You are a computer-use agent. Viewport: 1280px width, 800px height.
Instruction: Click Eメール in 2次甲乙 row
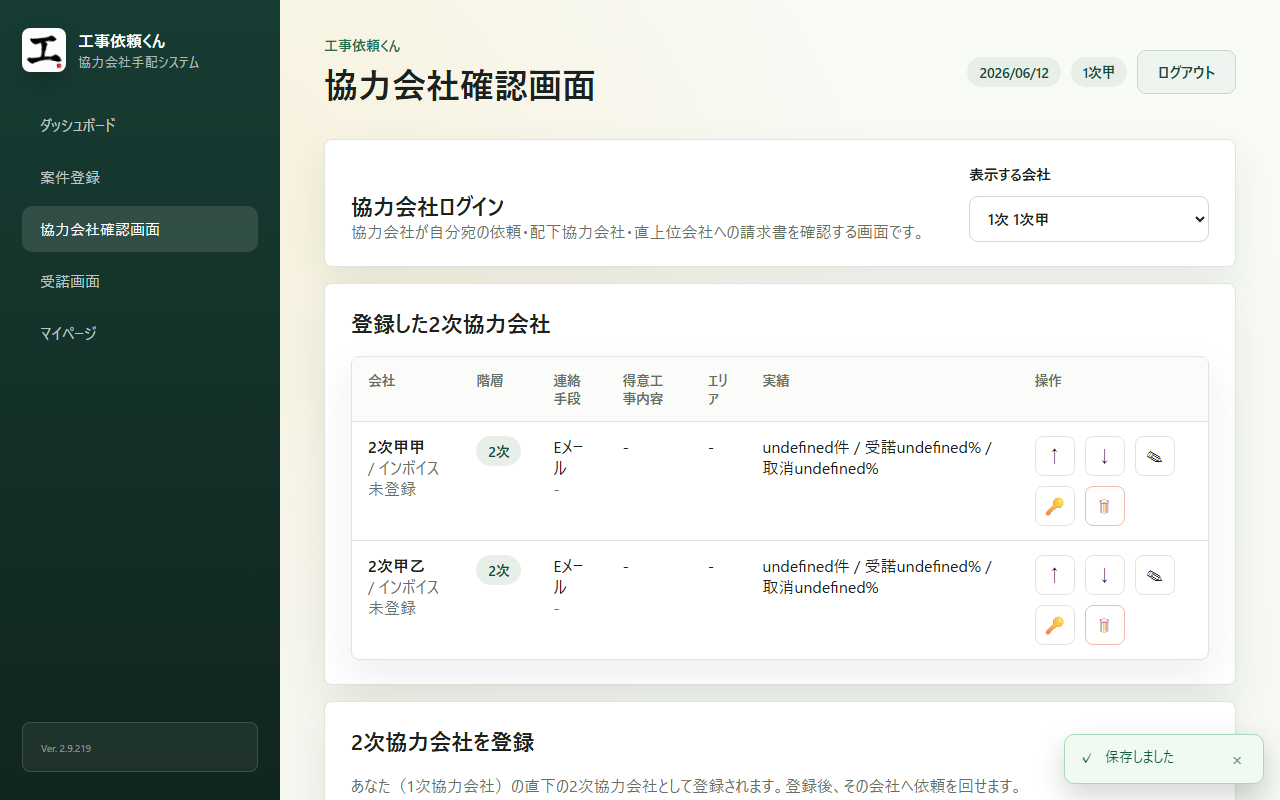click(x=568, y=577)
